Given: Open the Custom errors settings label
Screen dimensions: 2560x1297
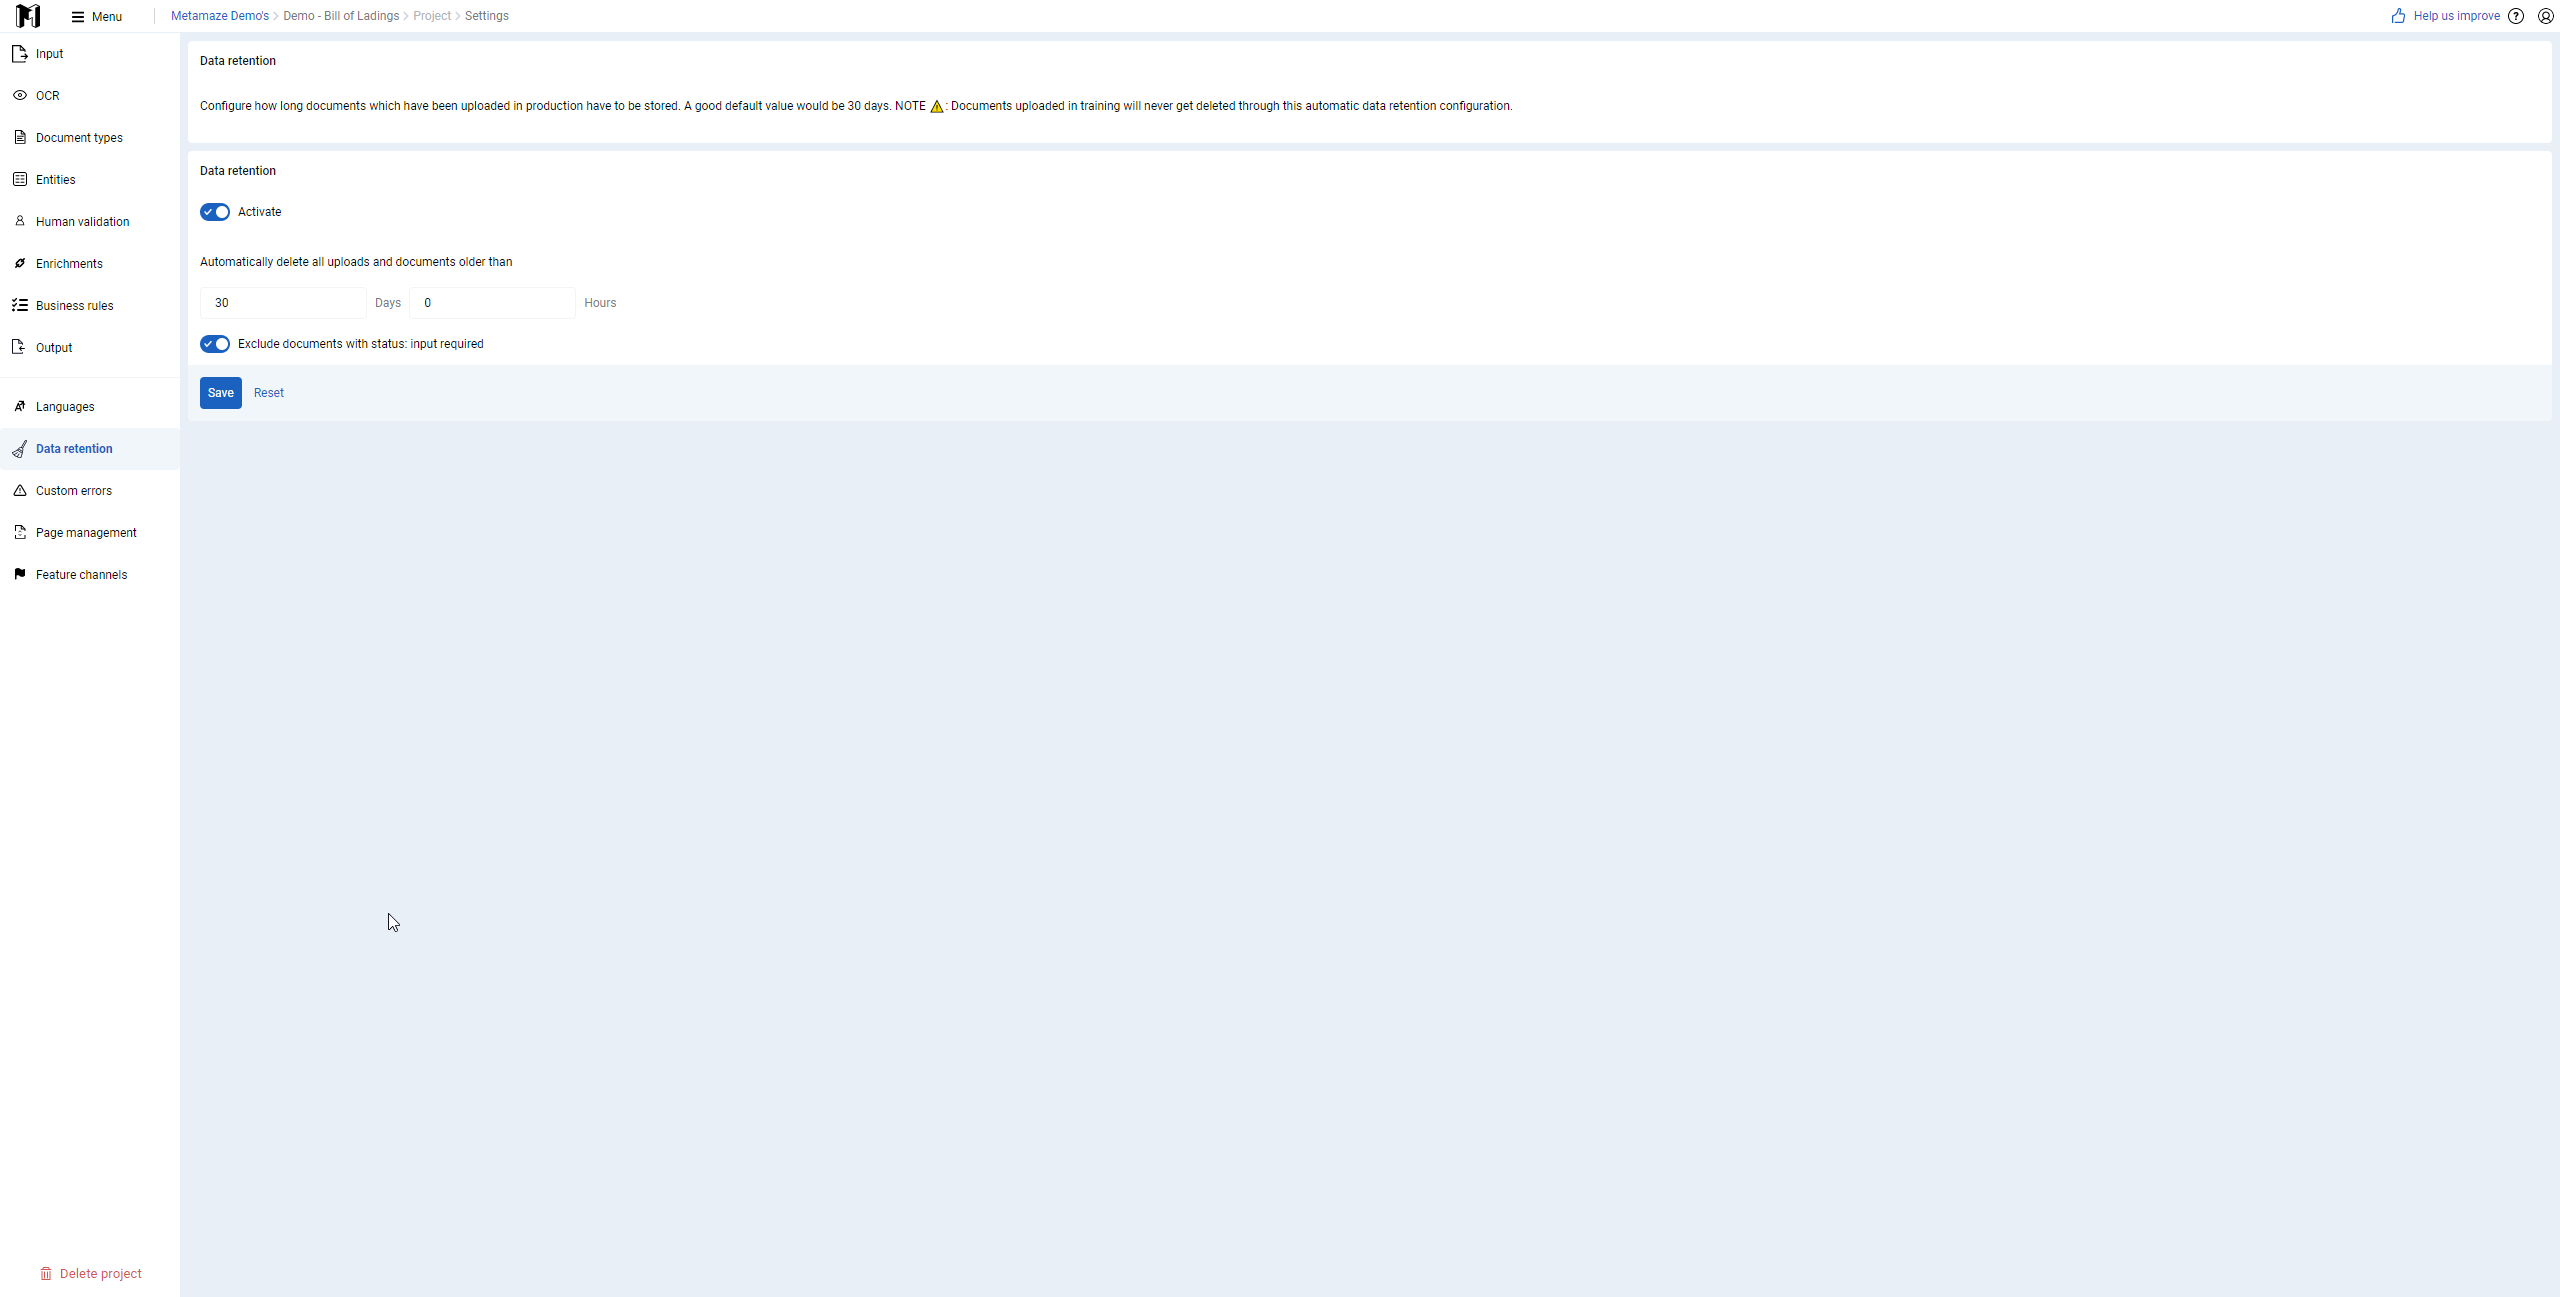Looking at the screenshot, I should pos(74,491).
